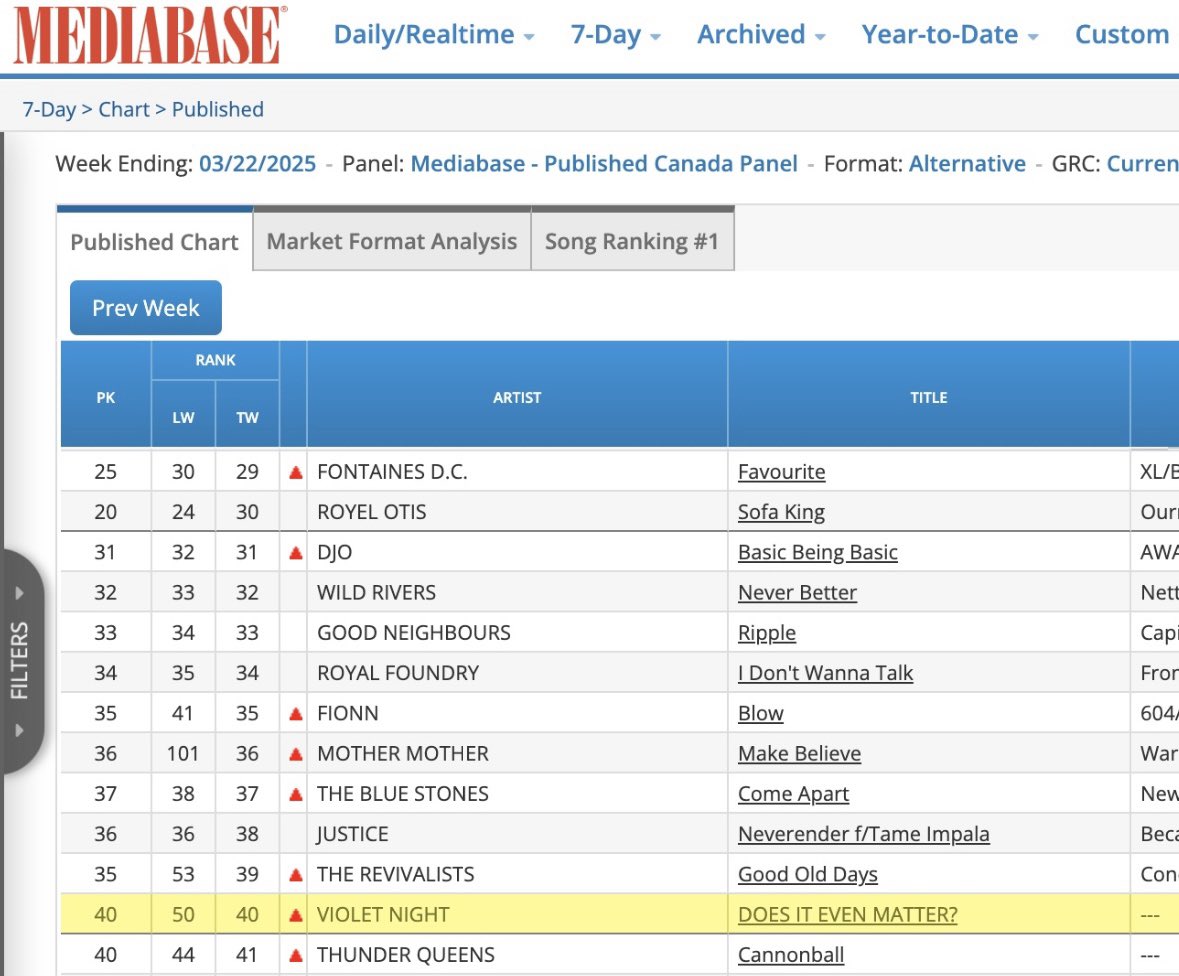Click the Prev Week button

tap(146, 308)
